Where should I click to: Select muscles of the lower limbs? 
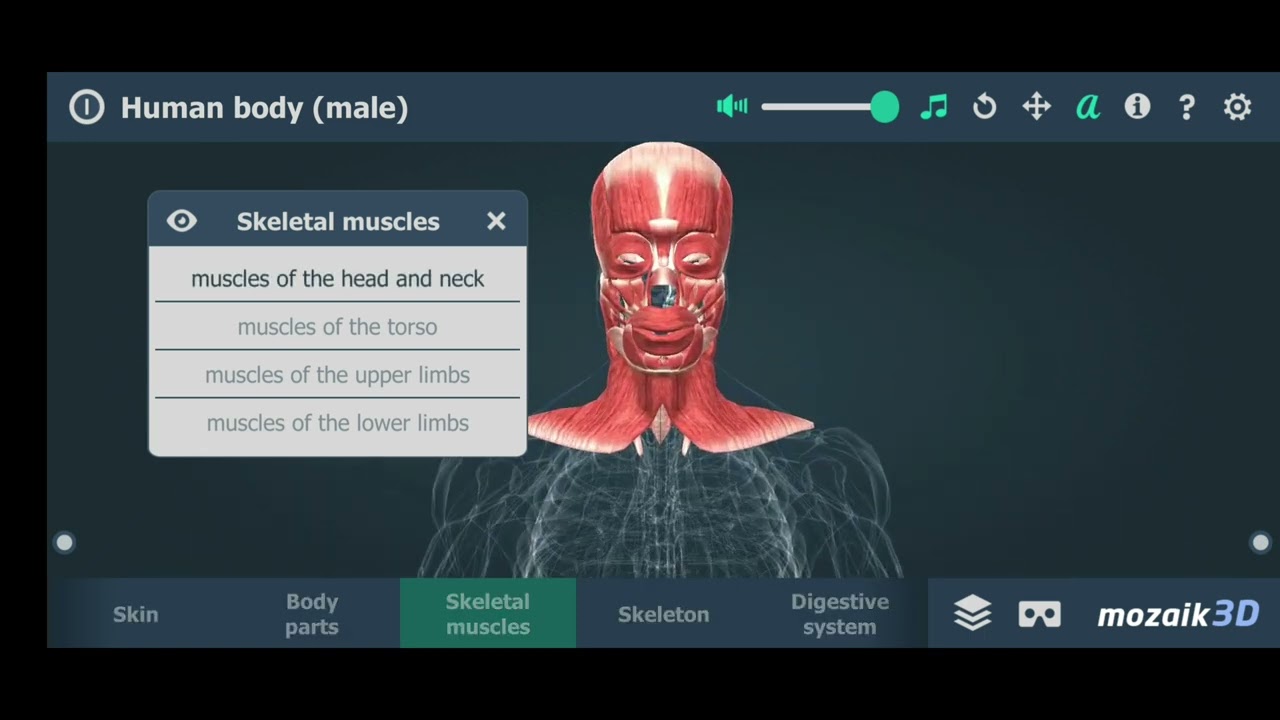pyautogui.click(x=338, y=423)
